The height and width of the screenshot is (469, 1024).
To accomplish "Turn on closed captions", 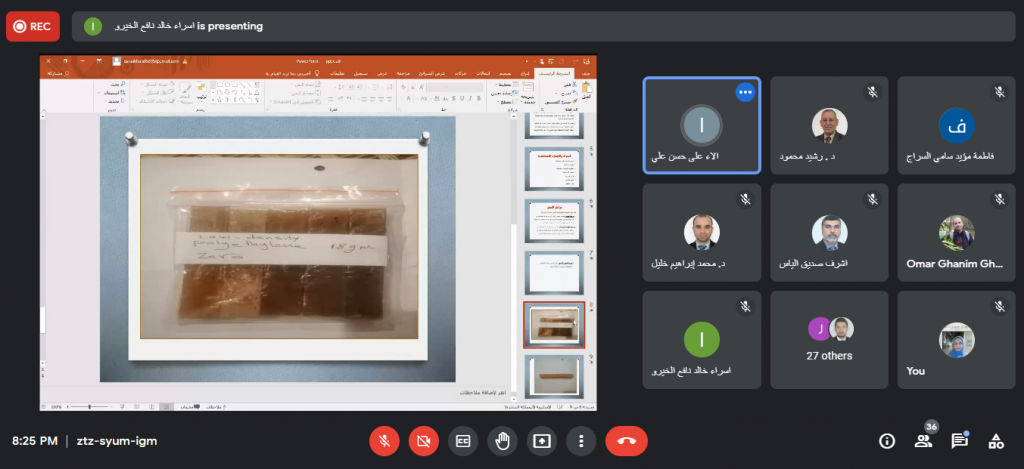I will (462, 440).
